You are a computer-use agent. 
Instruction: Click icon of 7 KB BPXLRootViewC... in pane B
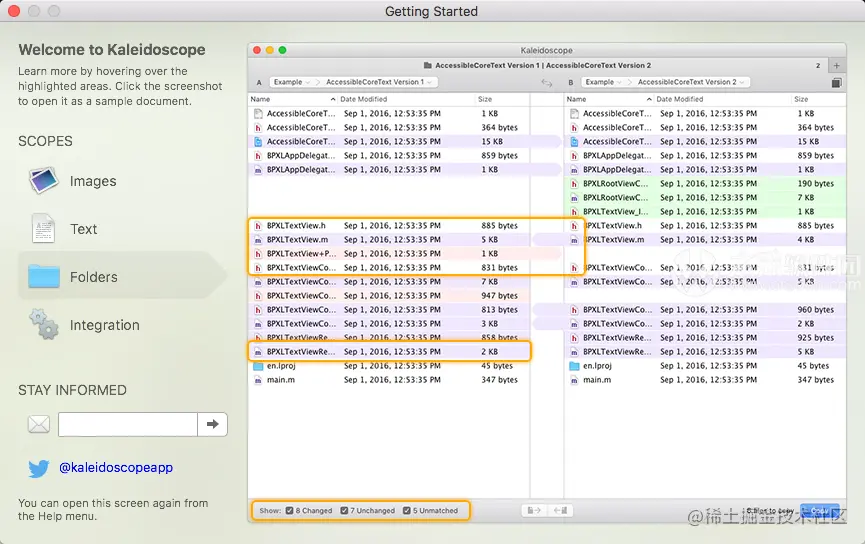click(x=574, y=198)
